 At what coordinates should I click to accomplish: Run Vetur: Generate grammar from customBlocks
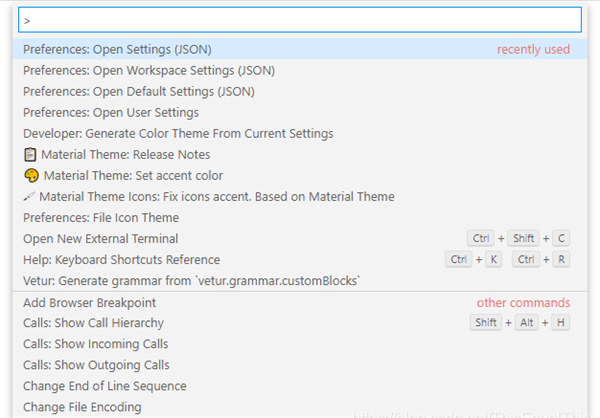tap(191, 280)
